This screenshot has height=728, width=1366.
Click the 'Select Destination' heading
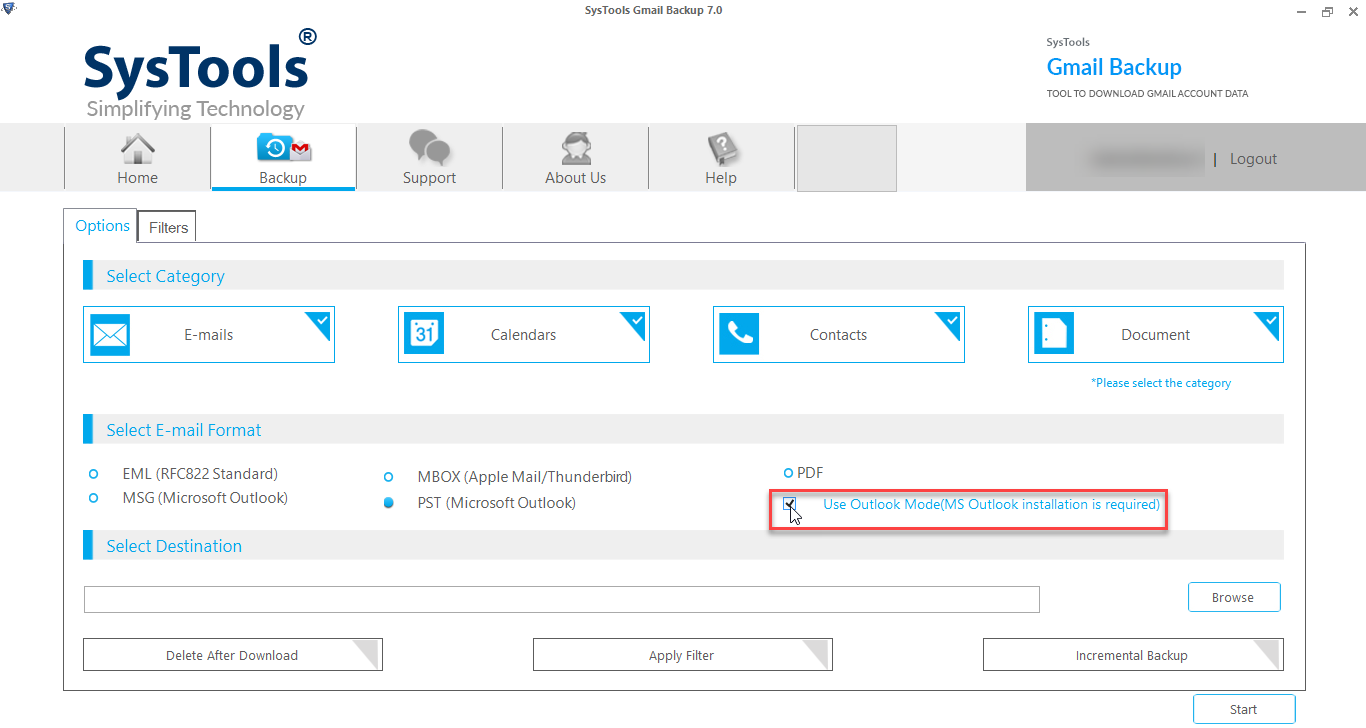(x=174, y=546)
